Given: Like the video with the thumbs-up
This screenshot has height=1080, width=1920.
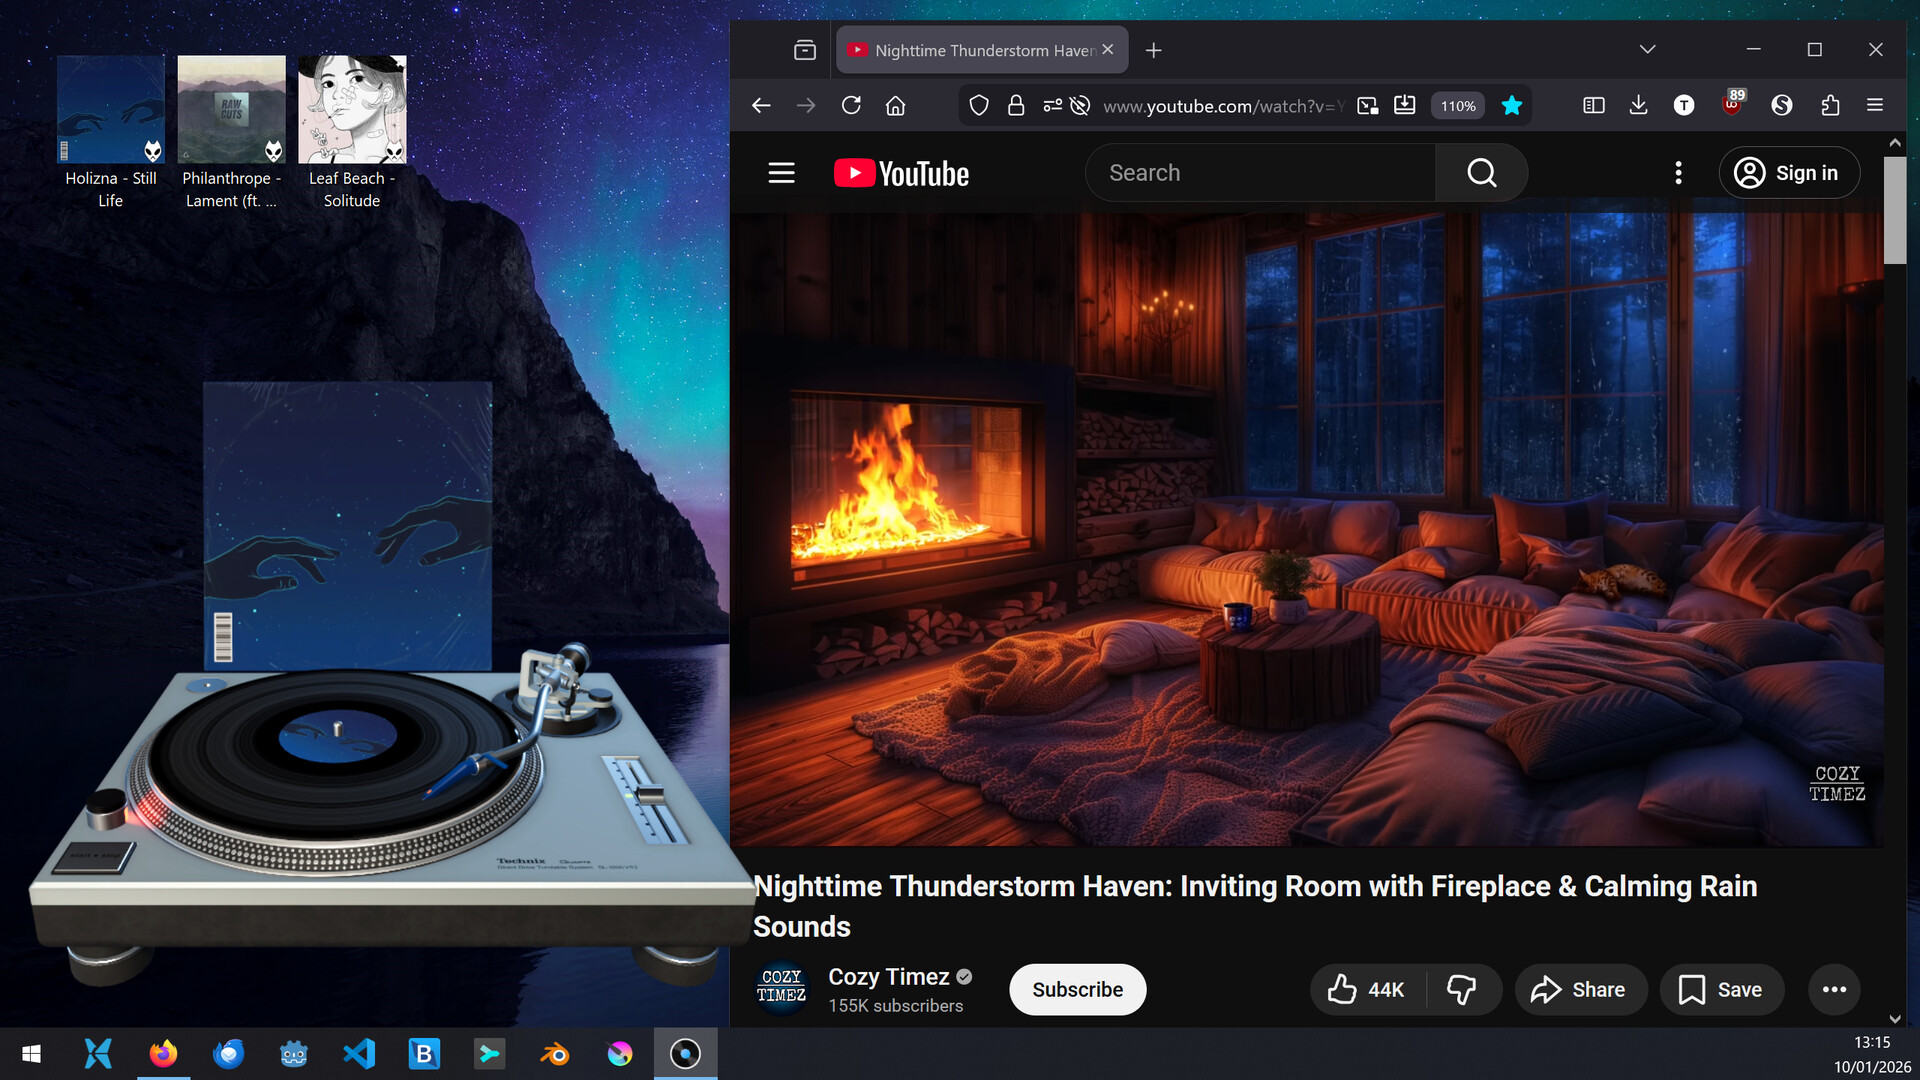Looking at the screenshot, I should tap(1344, 989).
